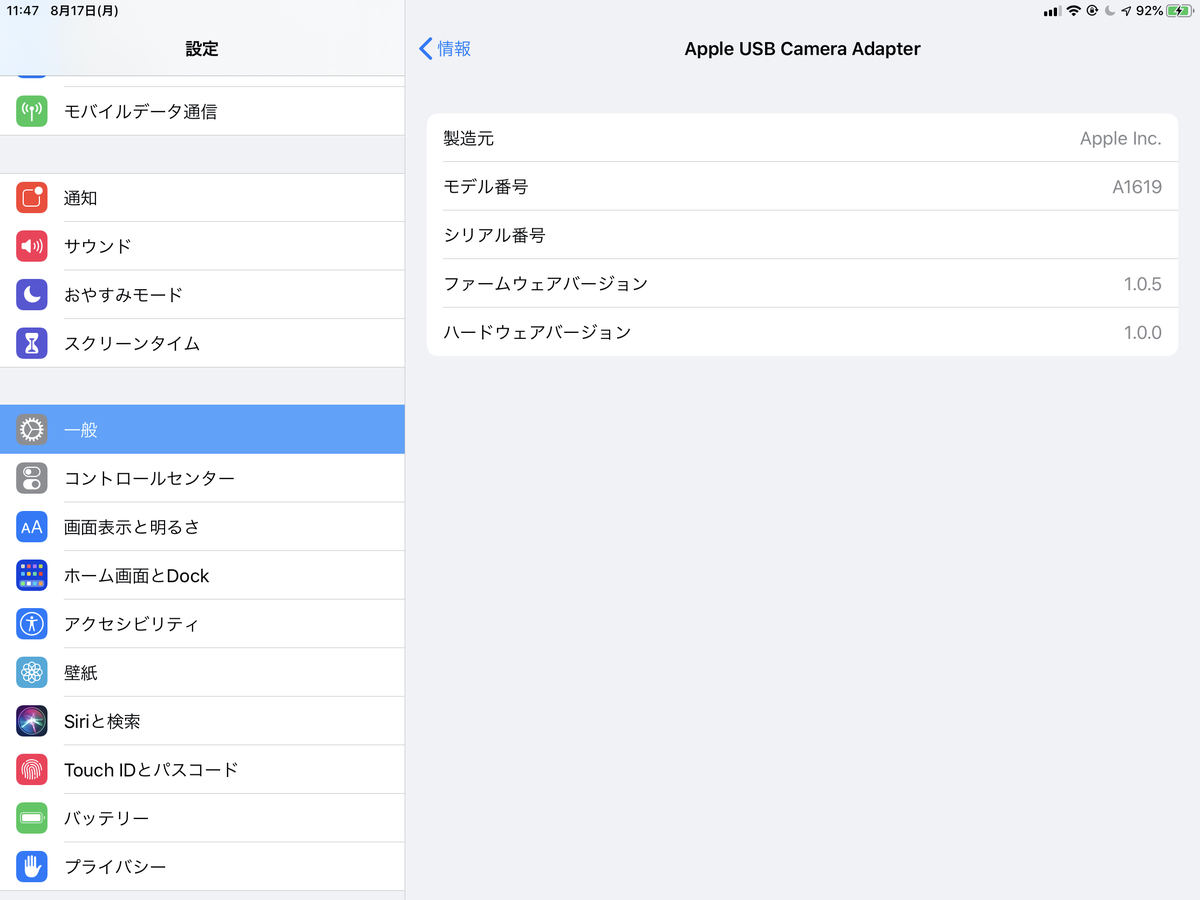The height and width of the screenshot is (900, 1200).
Task: Open 壁紙 (Wallpaper) settings
Action: click(202, 672)
